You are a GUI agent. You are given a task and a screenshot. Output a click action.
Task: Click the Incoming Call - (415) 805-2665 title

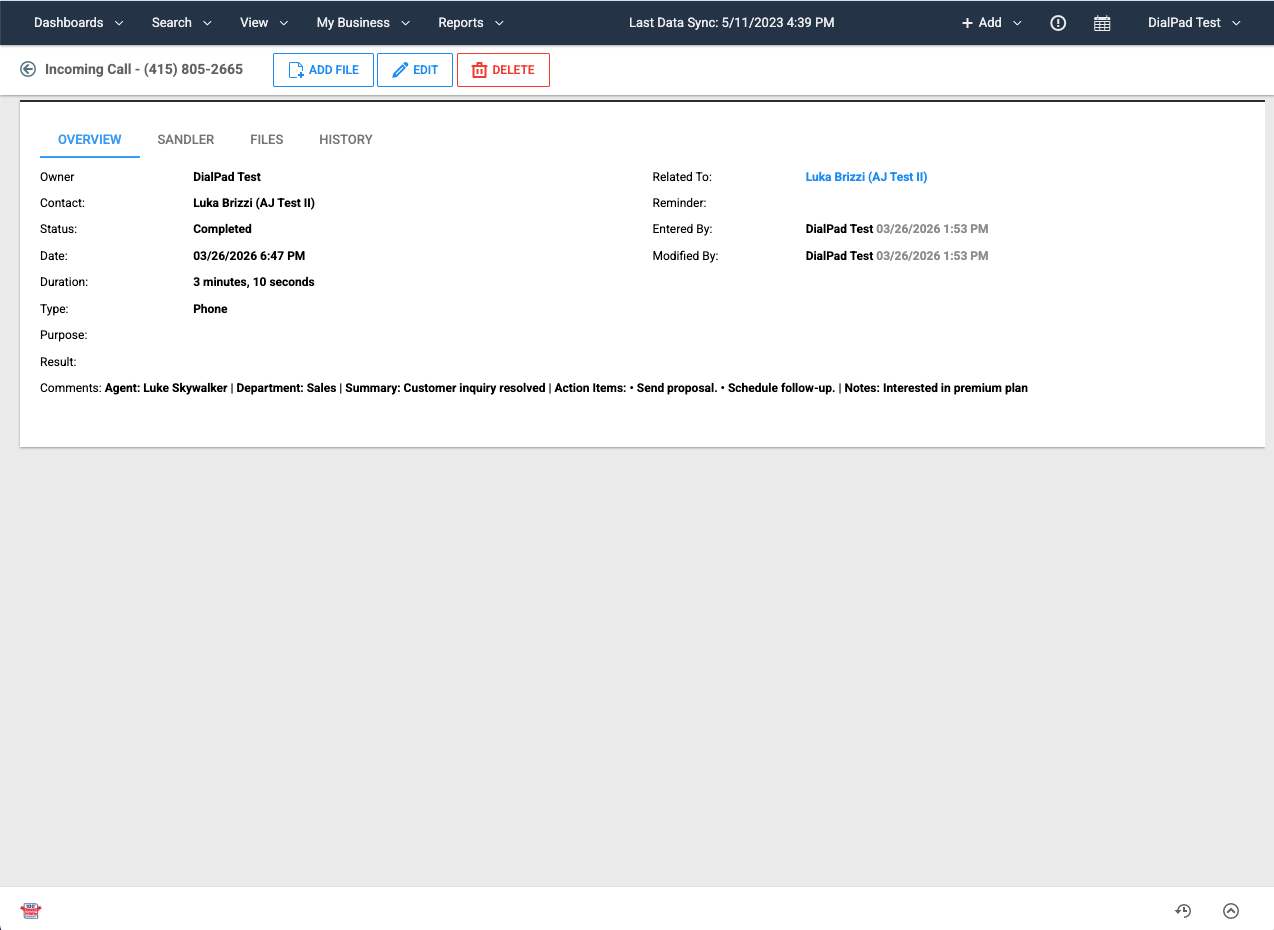click(144, 70)
